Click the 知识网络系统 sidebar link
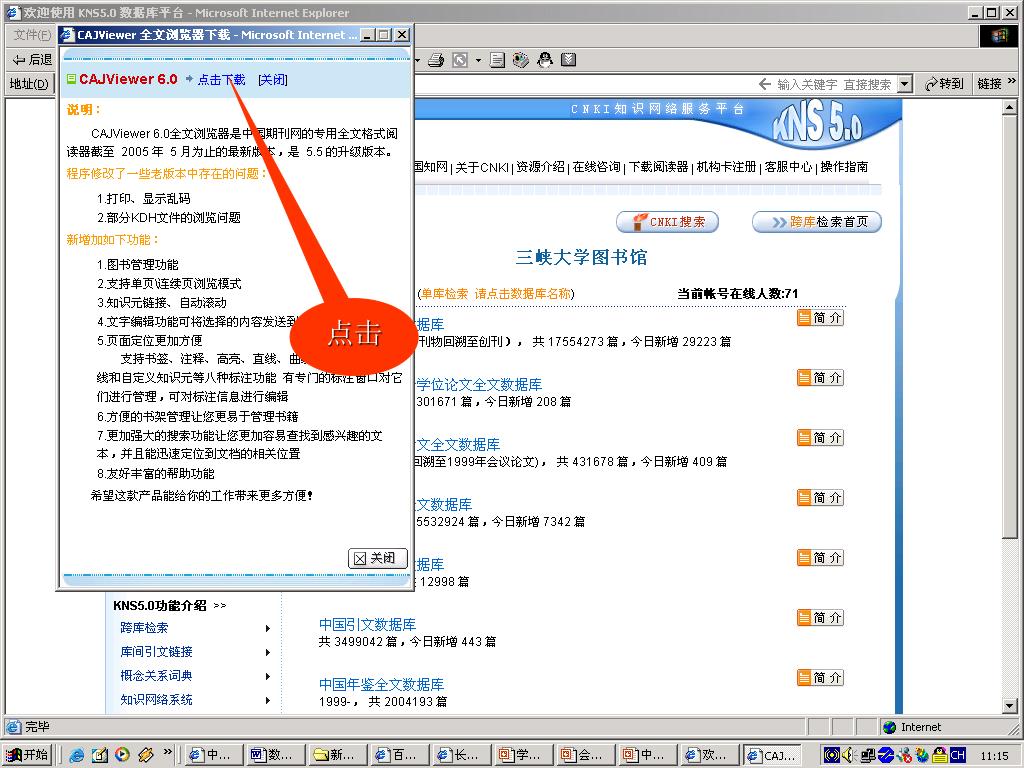 pos(157,700)
